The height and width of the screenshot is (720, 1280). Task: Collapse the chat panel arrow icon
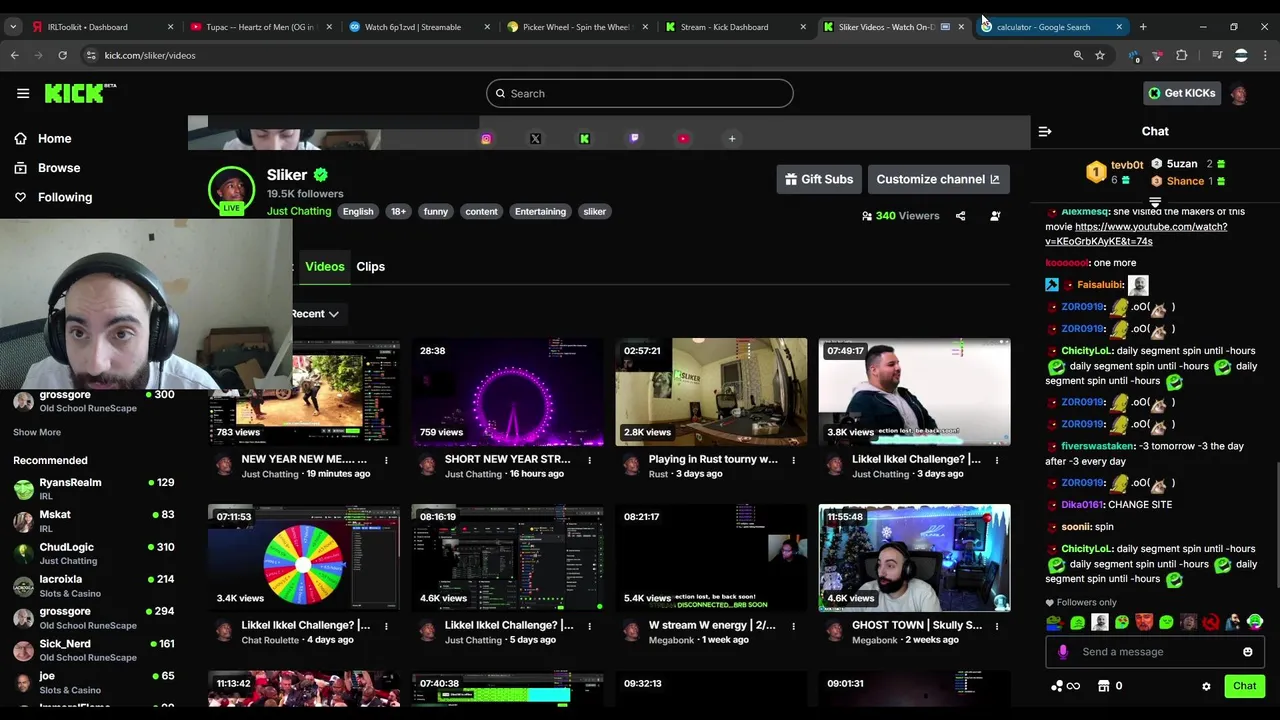coord(1045,131)
